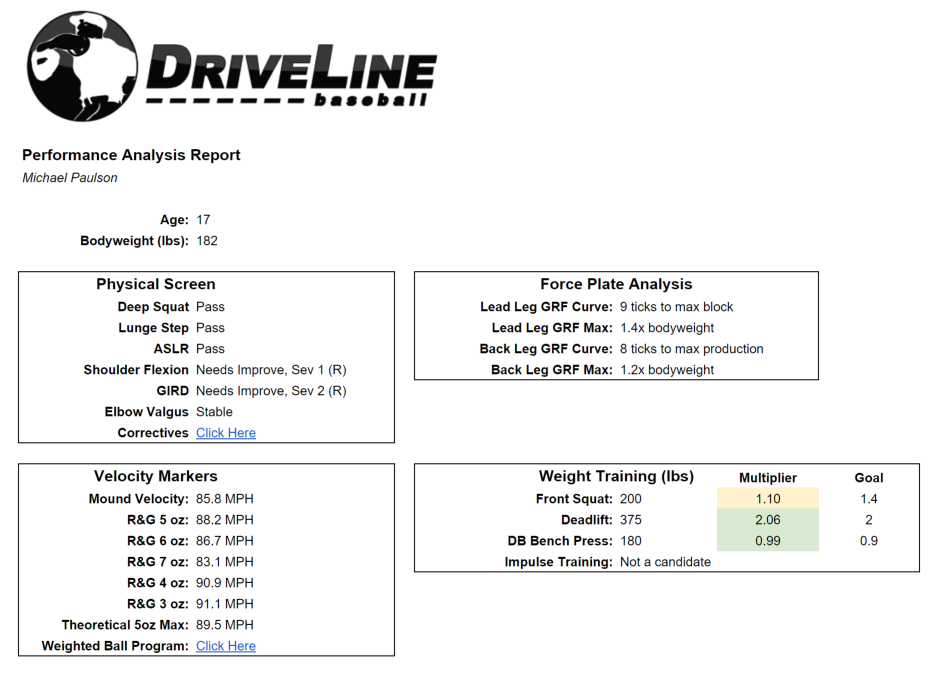This screenshot has width=941, height=683.
Task: Click the 'Elbow Valgus' label
Action: click(x=146, y=412)
